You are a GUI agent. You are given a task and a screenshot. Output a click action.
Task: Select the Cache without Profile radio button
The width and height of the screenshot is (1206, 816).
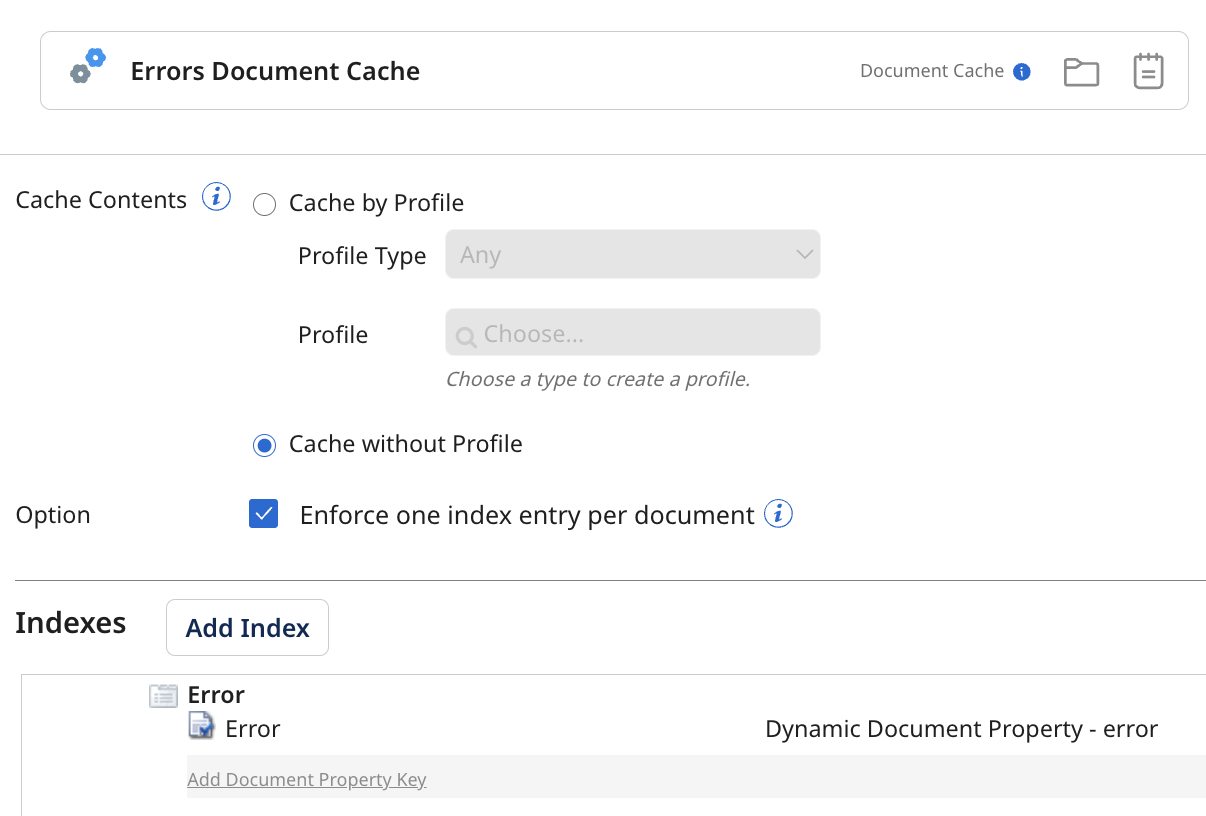point(264,444)
